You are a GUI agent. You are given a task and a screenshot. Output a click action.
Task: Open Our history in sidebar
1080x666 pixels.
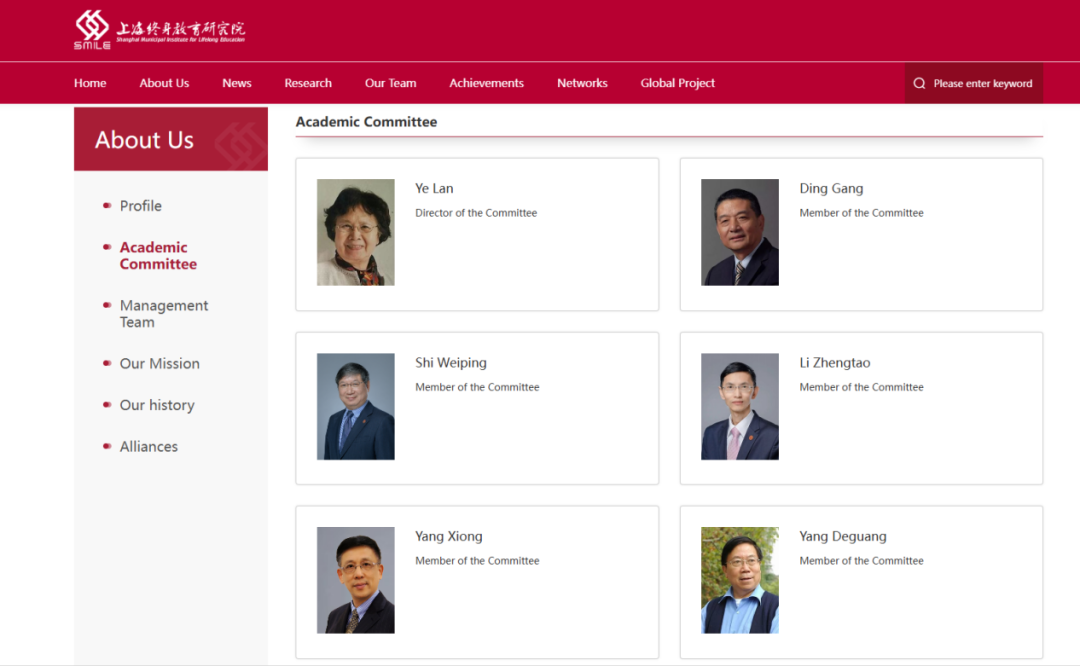(x=157, y=405)
